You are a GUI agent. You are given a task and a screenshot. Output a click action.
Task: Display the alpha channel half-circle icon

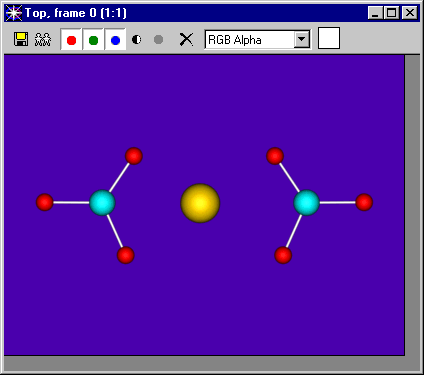(x=136, y=40)
